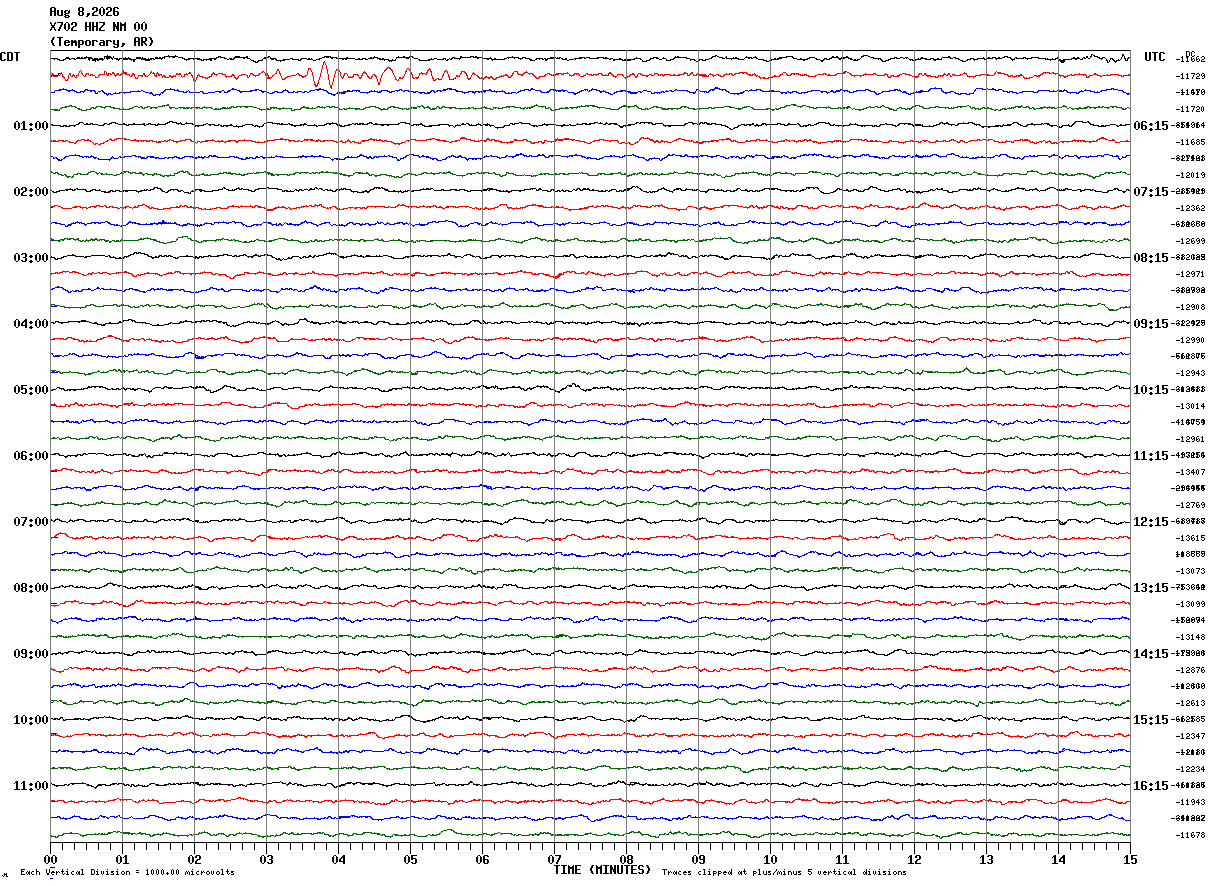Select minute 07 tick on bottom axis
This screenshot has width=1210, height=886.
[554, 859]
